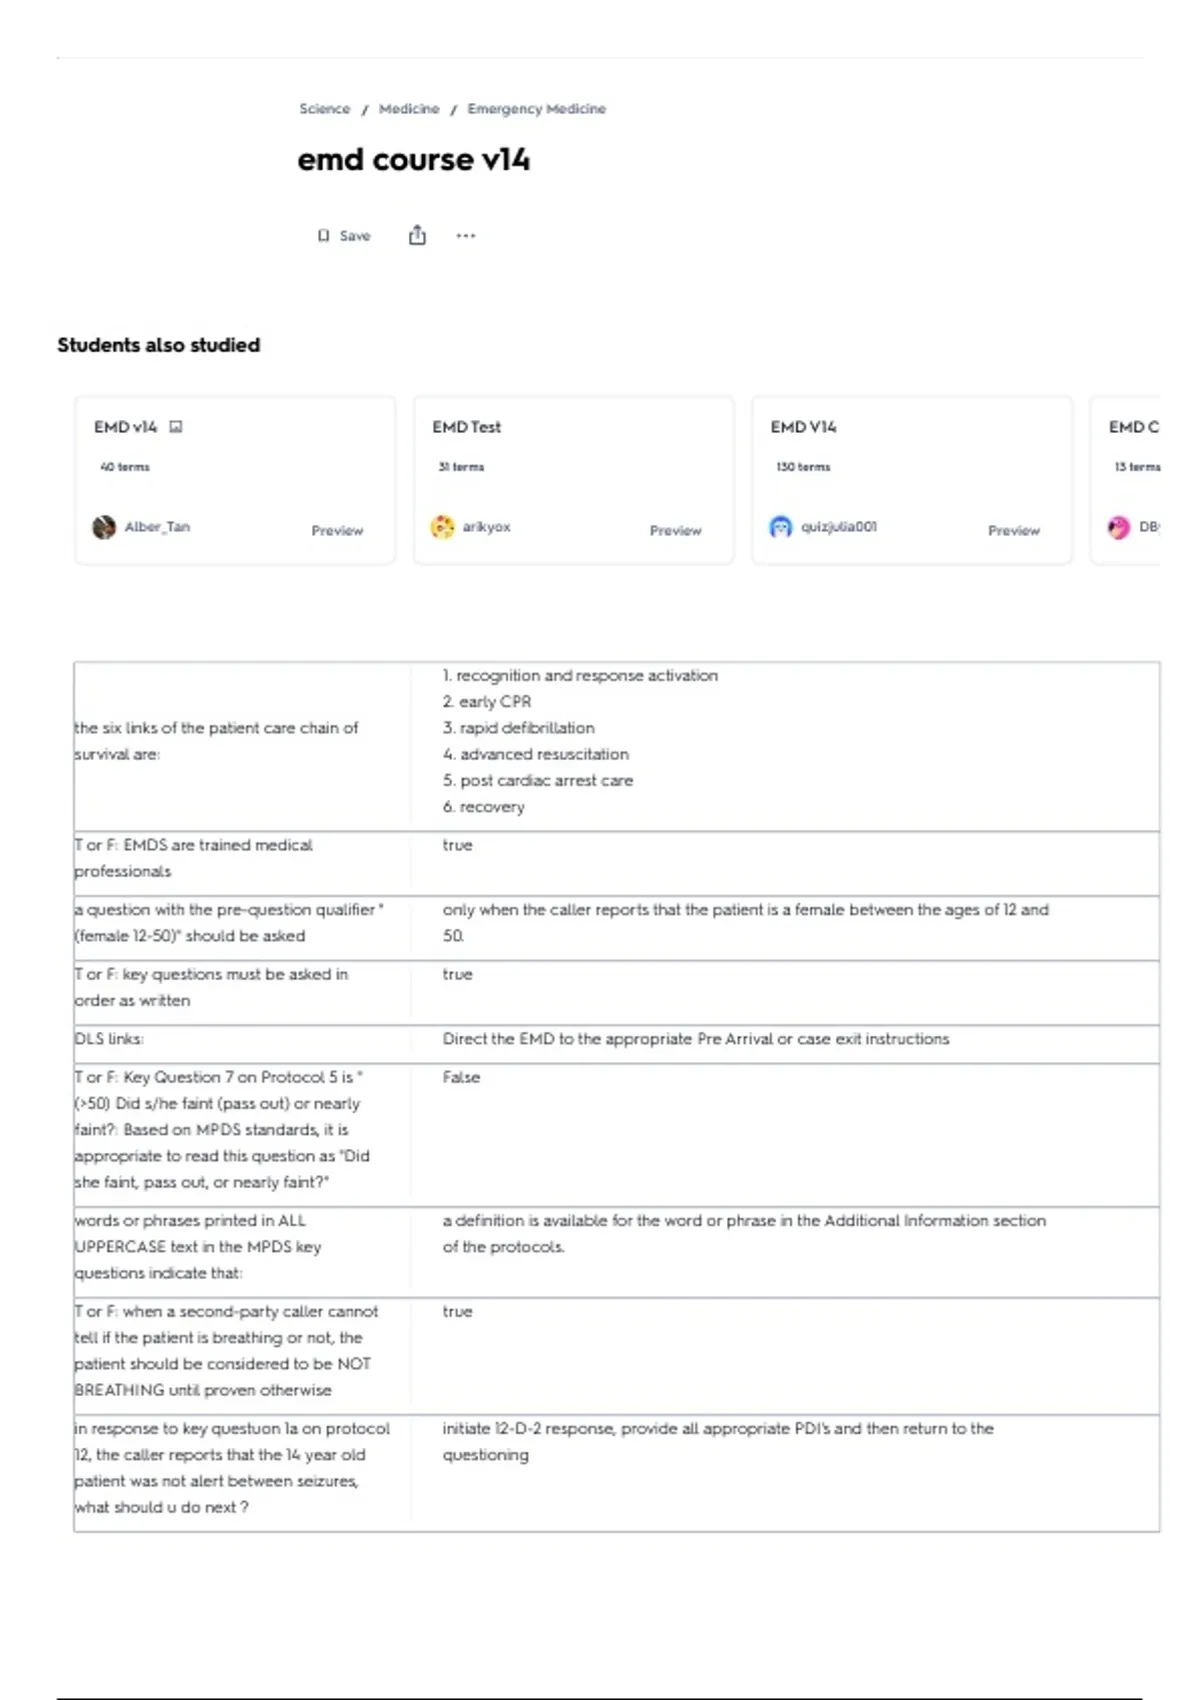Click the share icon next to Save
This screenshot has height=1700, width=1200.
(x=417, y=235)
